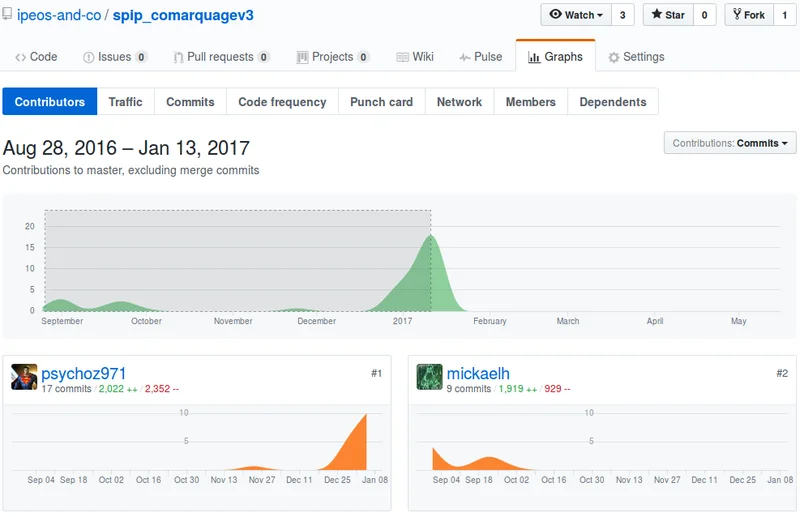Viewport: 800px width, 517px height.
Task: Open repository Settings
Action: [x=636, y=57]
